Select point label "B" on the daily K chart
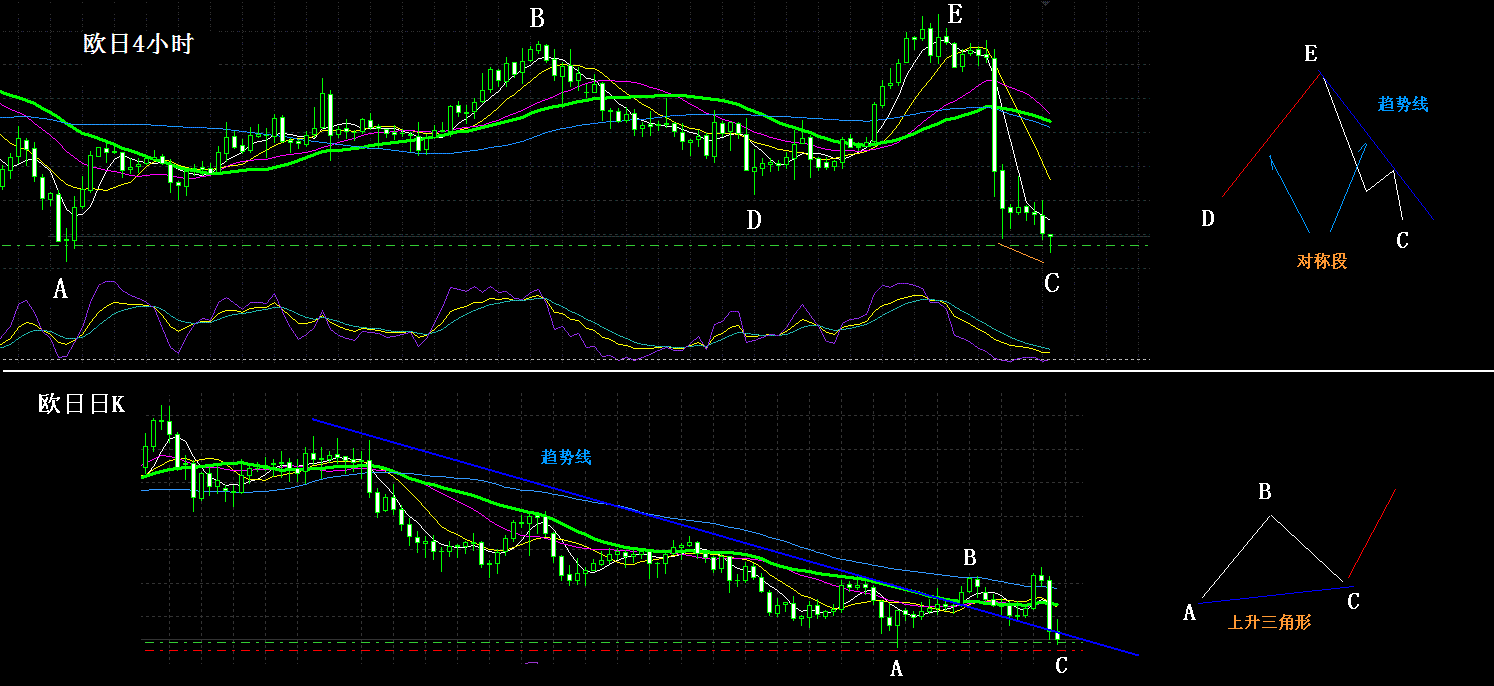Image resolution: width=1494 pixels, height=686 pixels. (x=969, y=557)
